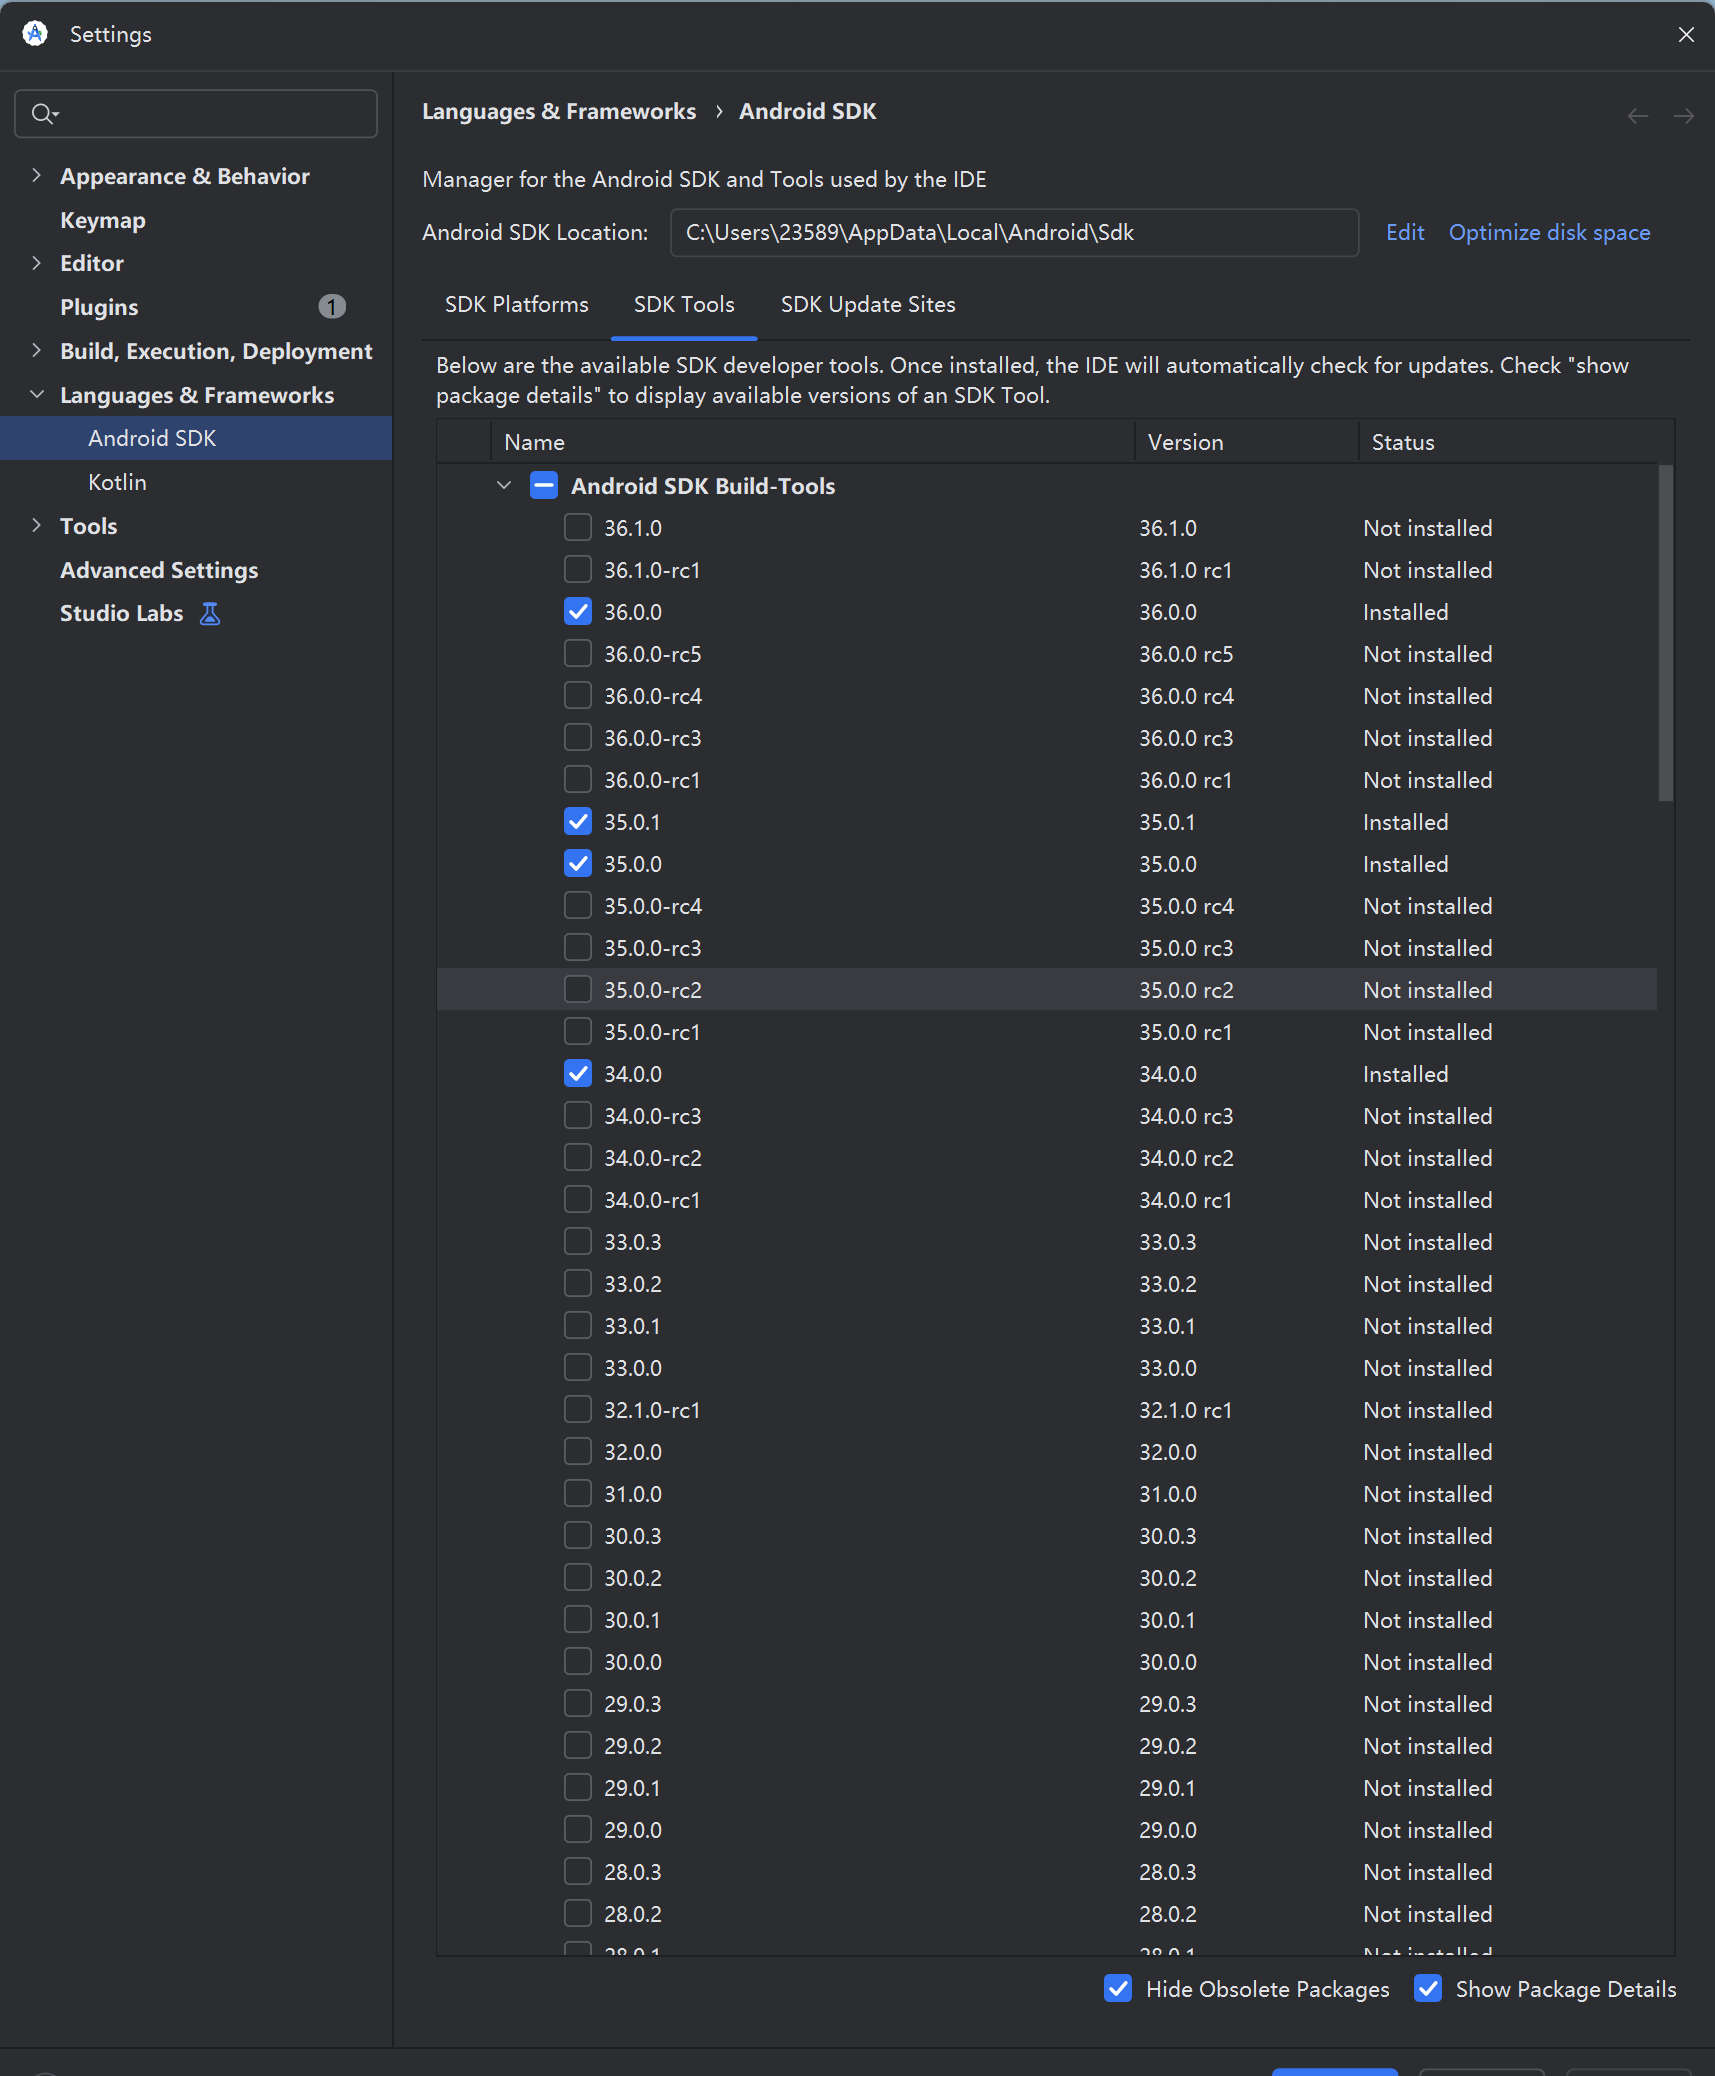1715x2076 pixels.
Task: Open Plugins settings page
Action: [99, 307]
